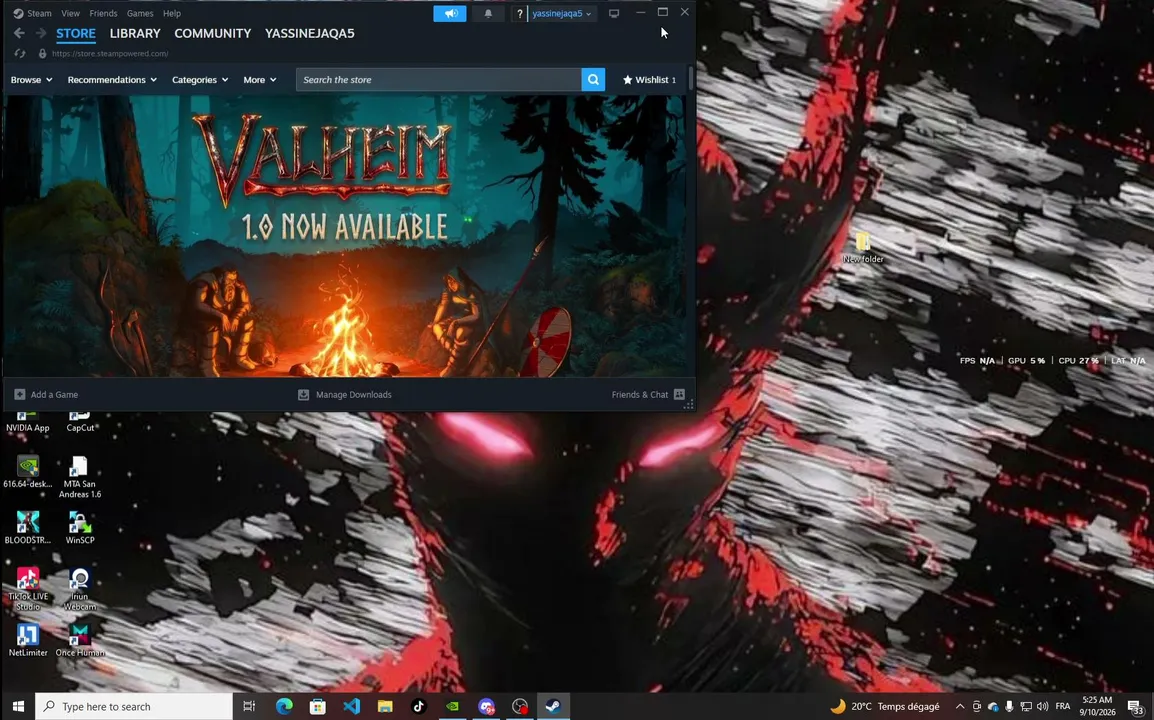The image size is (1154, 720).
Task: Switch to the LIBRARY tab
Action: point(135,33)
